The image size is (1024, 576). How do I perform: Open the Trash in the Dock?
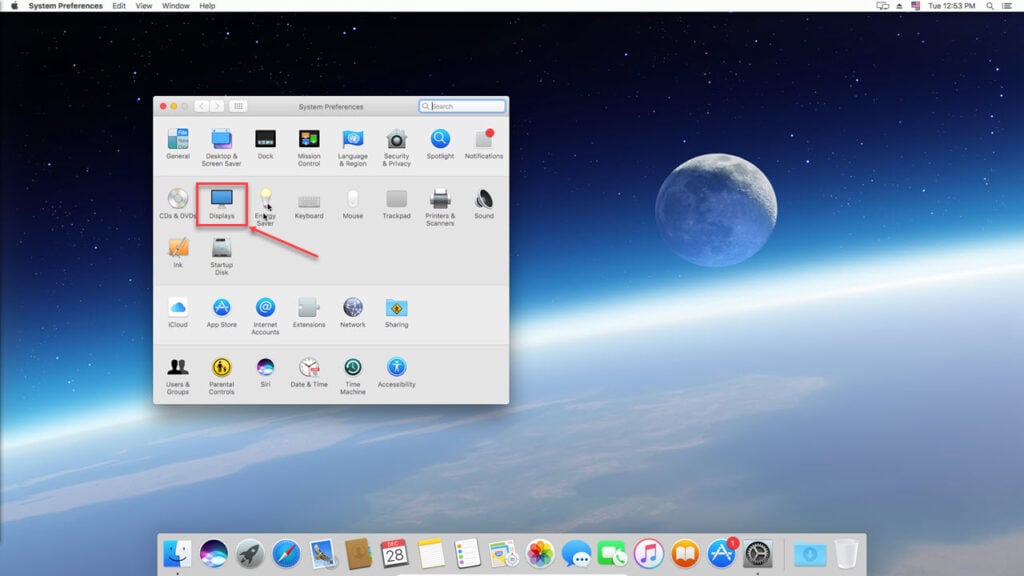click(x=847, y=554)
